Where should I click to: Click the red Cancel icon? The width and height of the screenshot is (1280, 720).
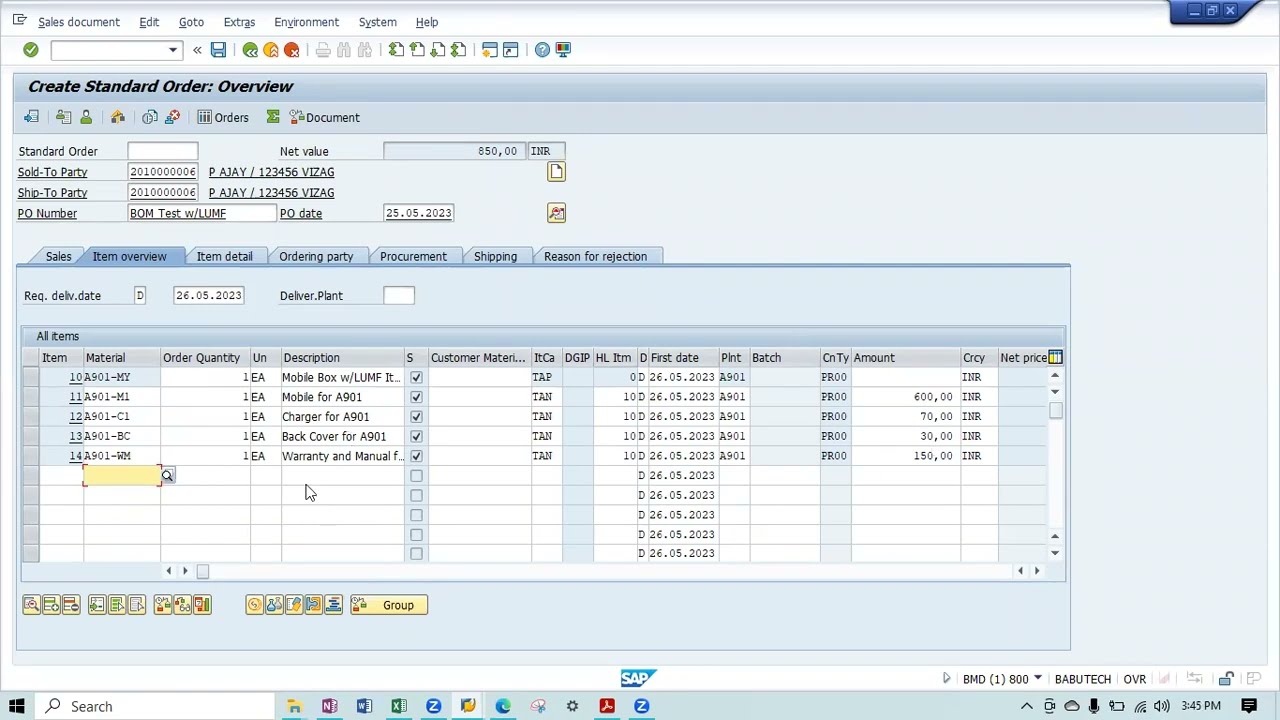292,50
